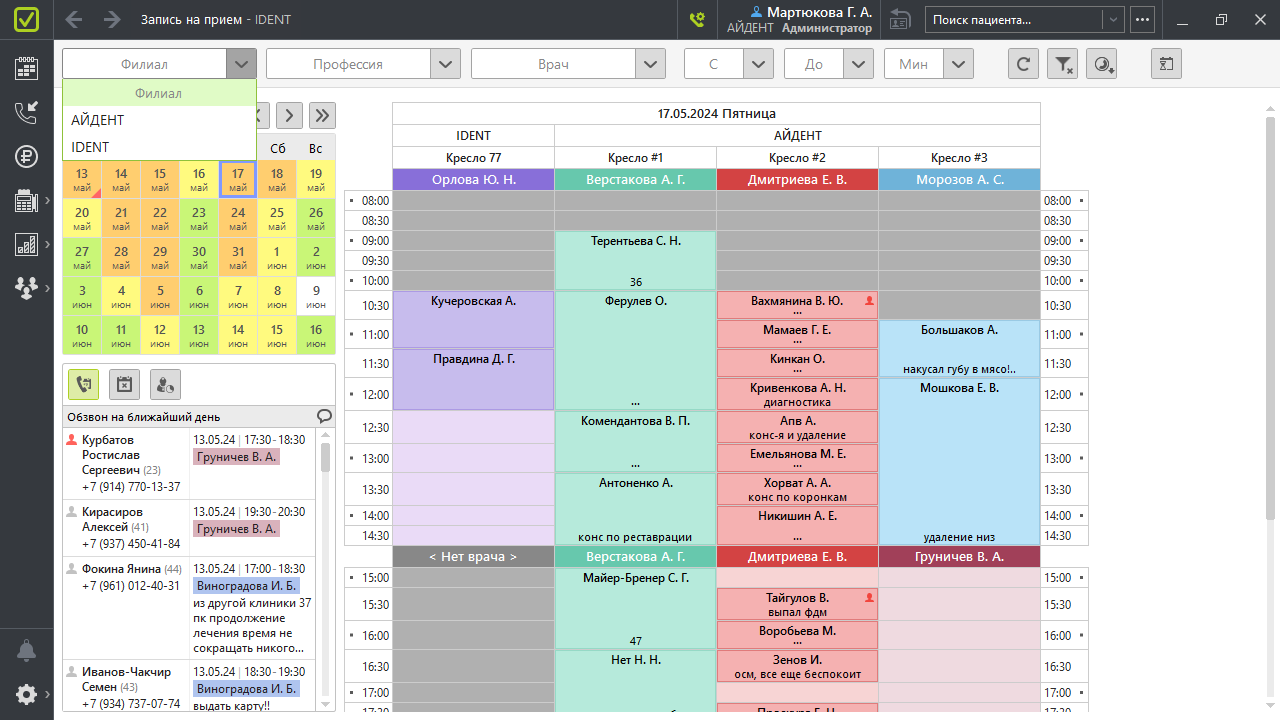Collapse the Филиал dropdown arrow
1280x720 pixels.
click(241, 64)
